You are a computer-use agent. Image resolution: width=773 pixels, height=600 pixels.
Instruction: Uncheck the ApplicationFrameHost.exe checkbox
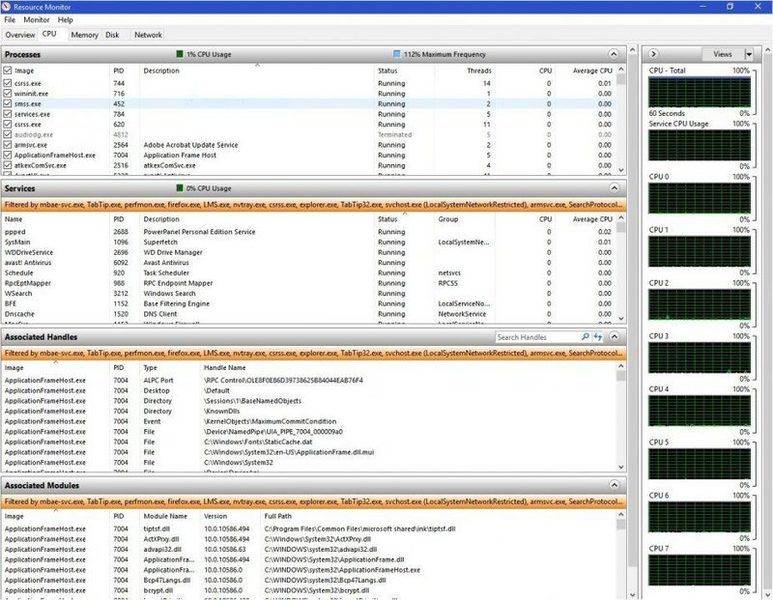click(x=7, y=155)
